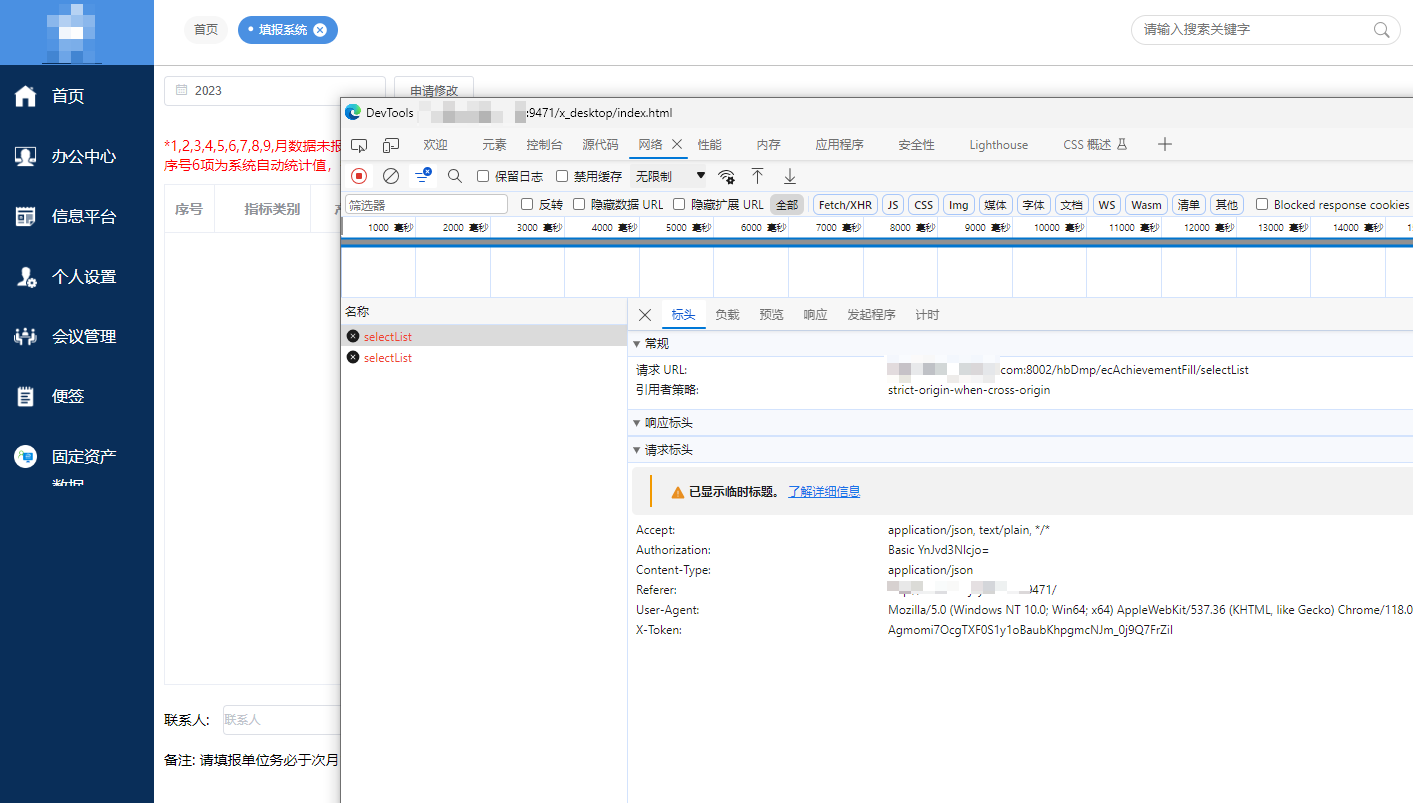Click the 了解详细信息 link
This screenshot has width=1413, height=803.
coord(824,492)
